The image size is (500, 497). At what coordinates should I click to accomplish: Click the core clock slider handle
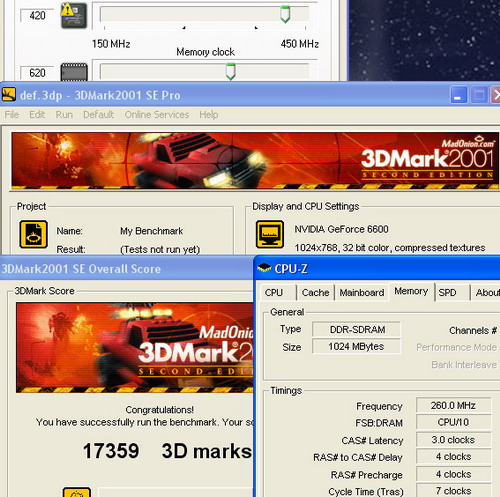[285, 14]
